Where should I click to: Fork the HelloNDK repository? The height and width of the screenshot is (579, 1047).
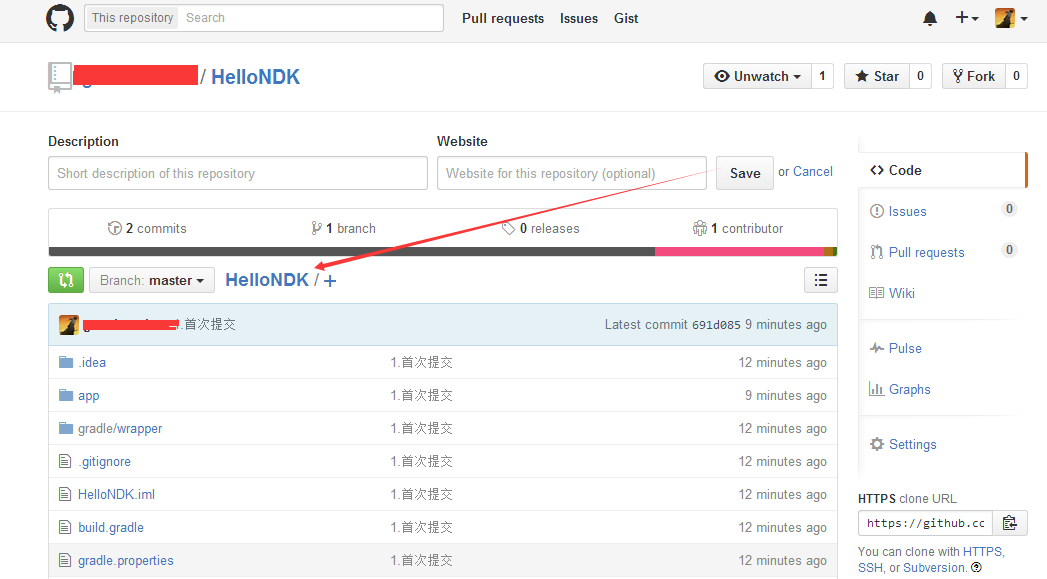tap(974, 76)
